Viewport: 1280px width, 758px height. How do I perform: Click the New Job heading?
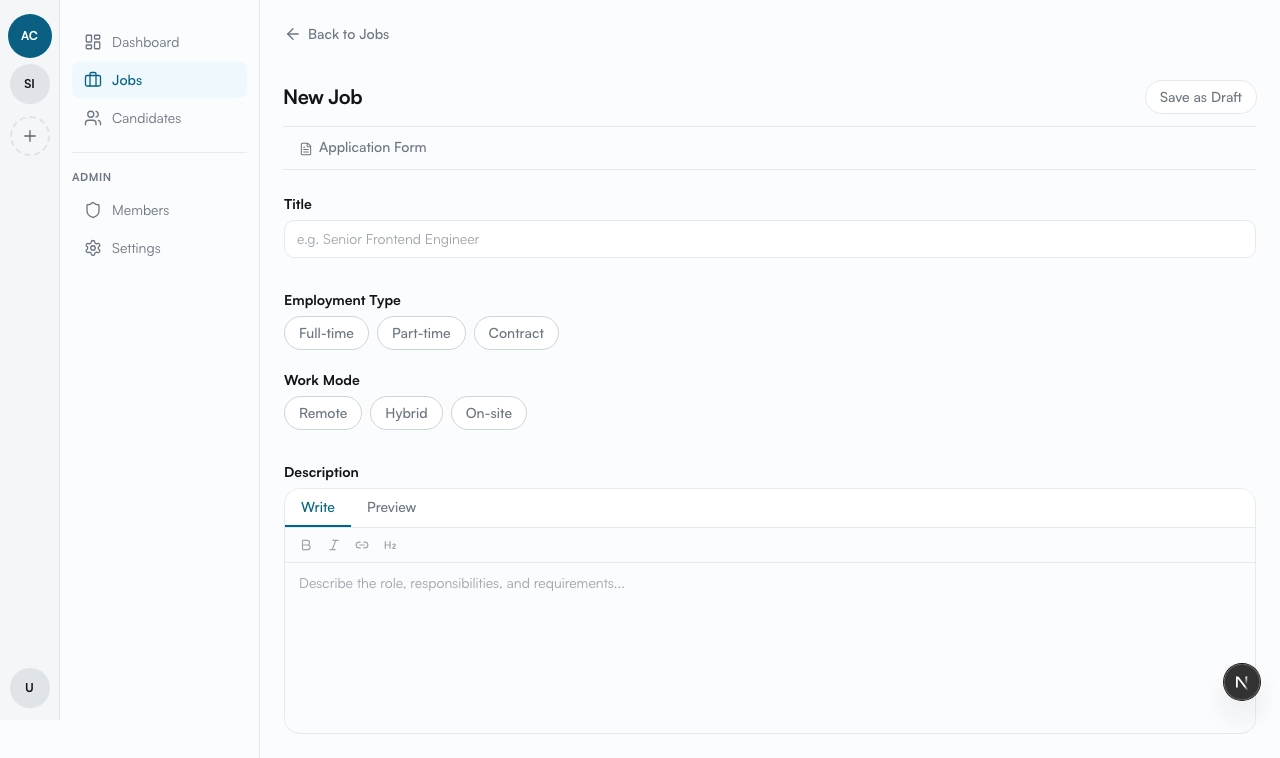[x=323, y=97]
